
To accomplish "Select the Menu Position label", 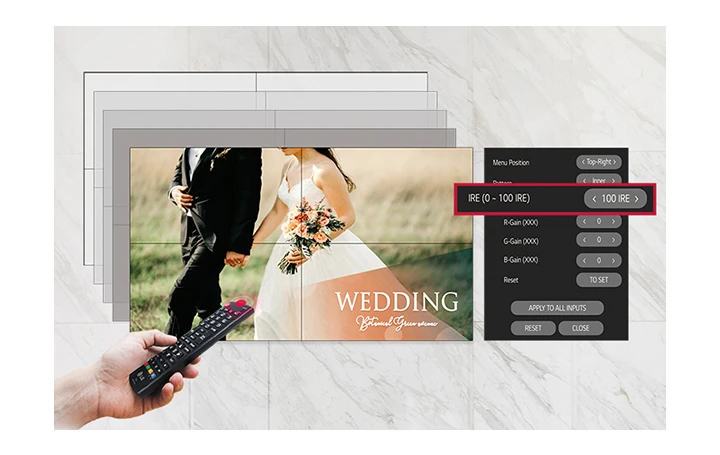I will tap(511, 162).
